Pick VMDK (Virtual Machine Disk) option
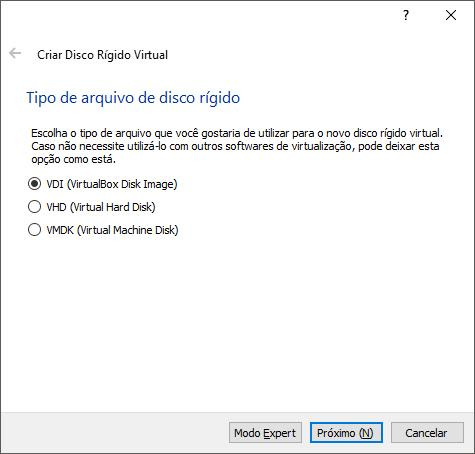 [103, 230]
